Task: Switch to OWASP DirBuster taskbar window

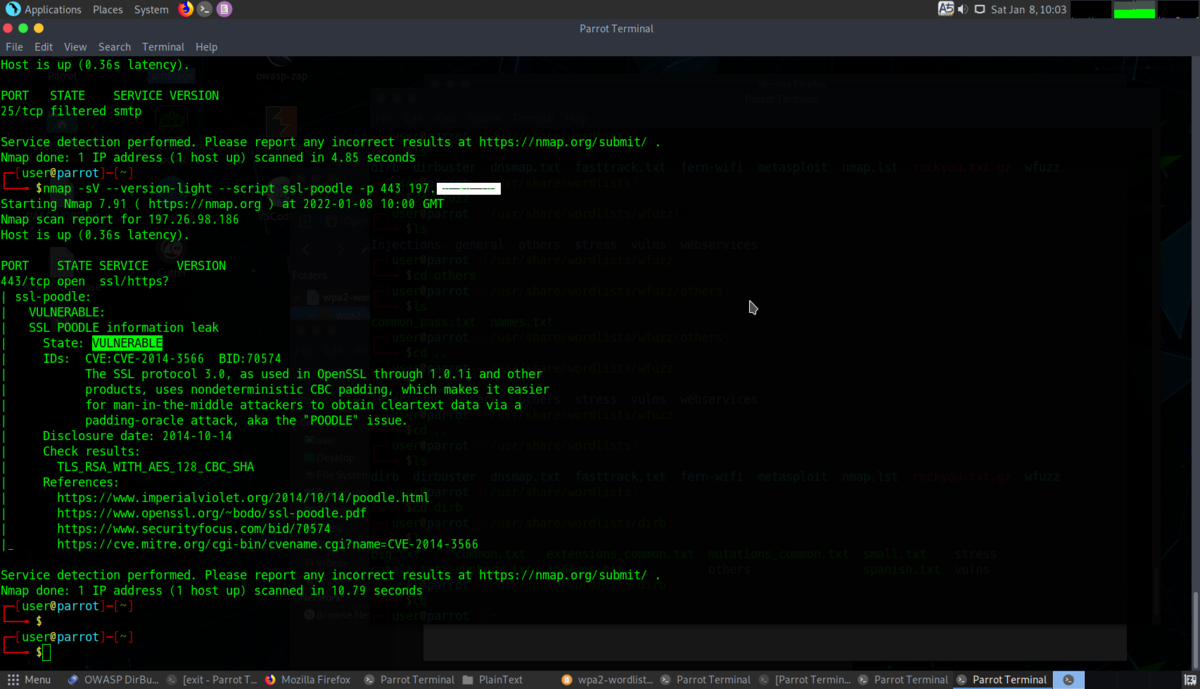Action: click(113, 680)
